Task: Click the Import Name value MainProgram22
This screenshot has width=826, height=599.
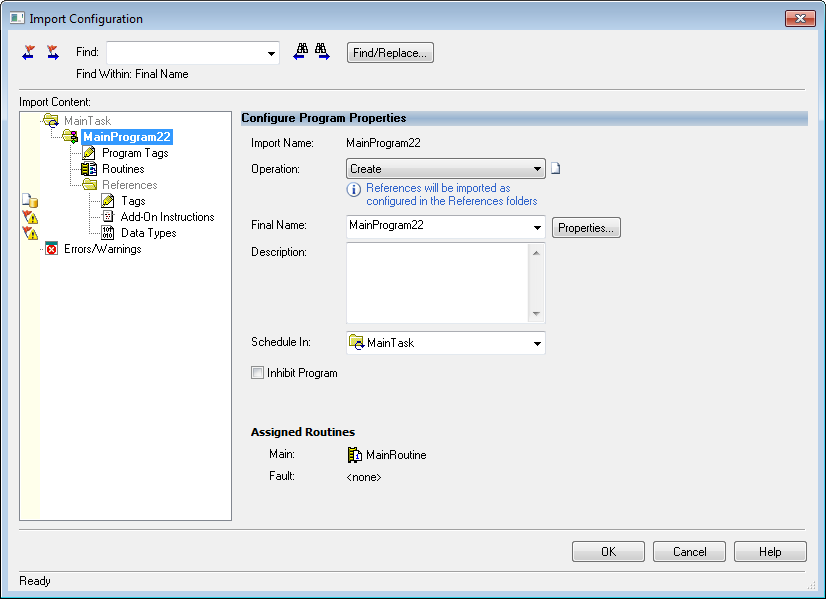Action: coord(384,143)
